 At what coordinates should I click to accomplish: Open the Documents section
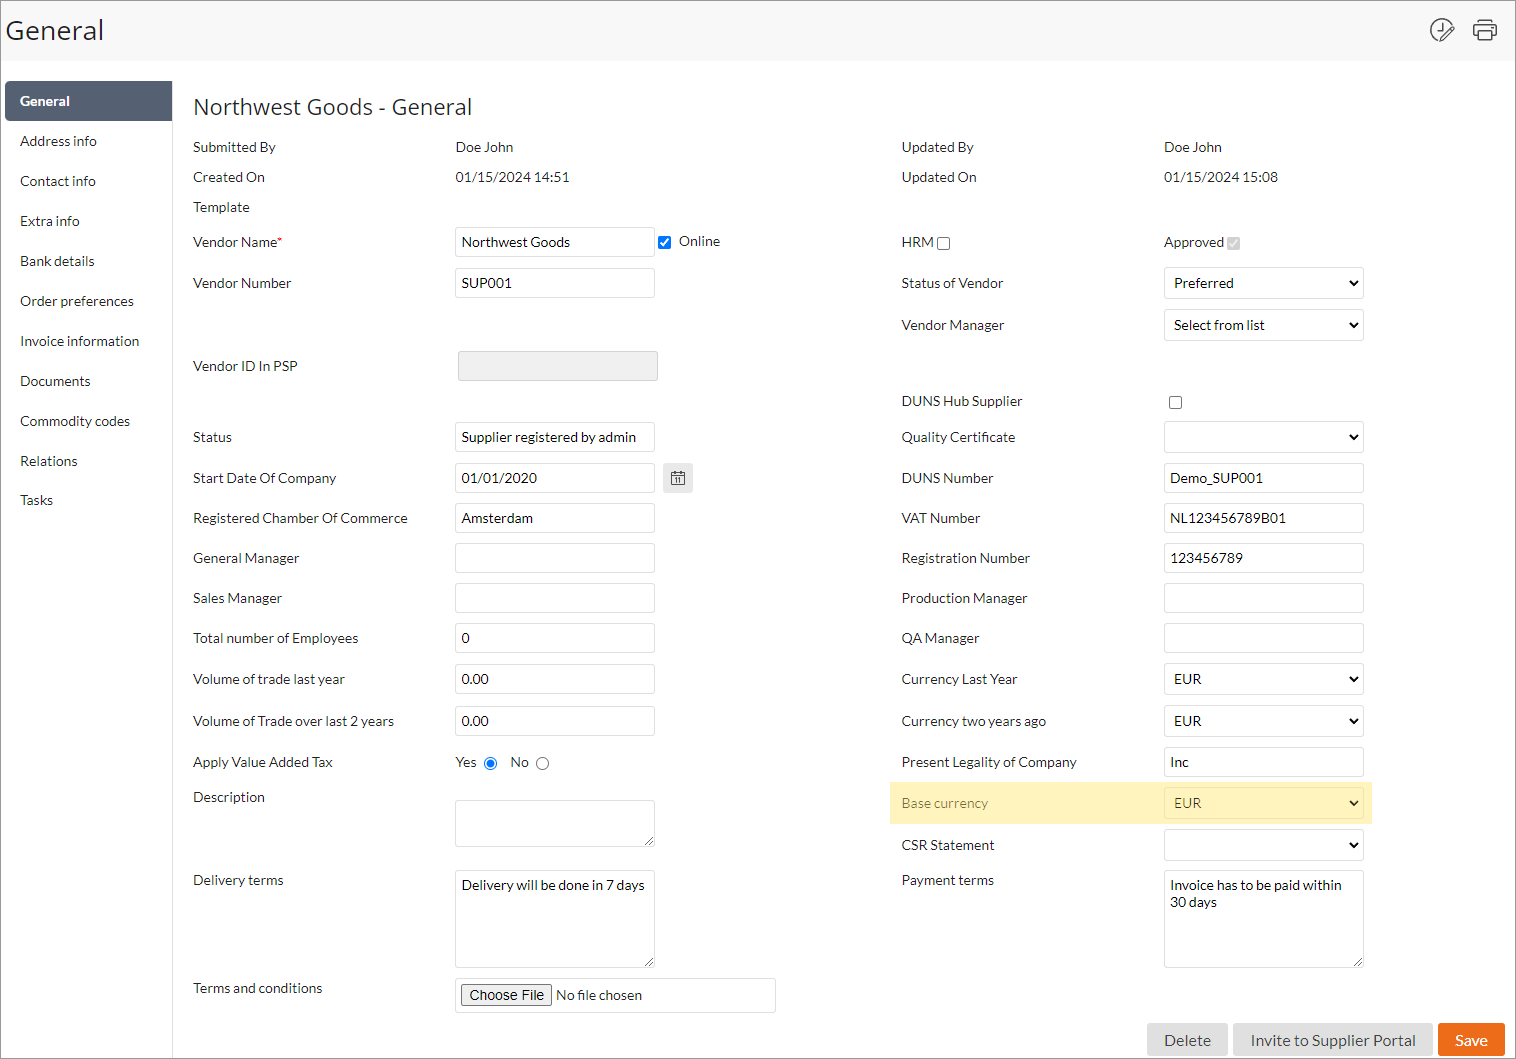tap(55, 381)
